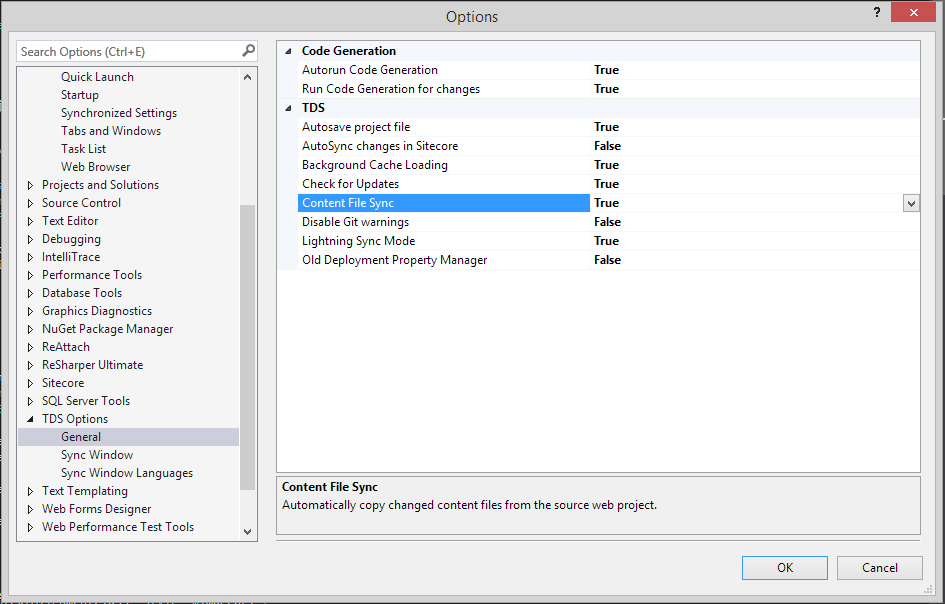Open the Sync Window settings page

97,454
